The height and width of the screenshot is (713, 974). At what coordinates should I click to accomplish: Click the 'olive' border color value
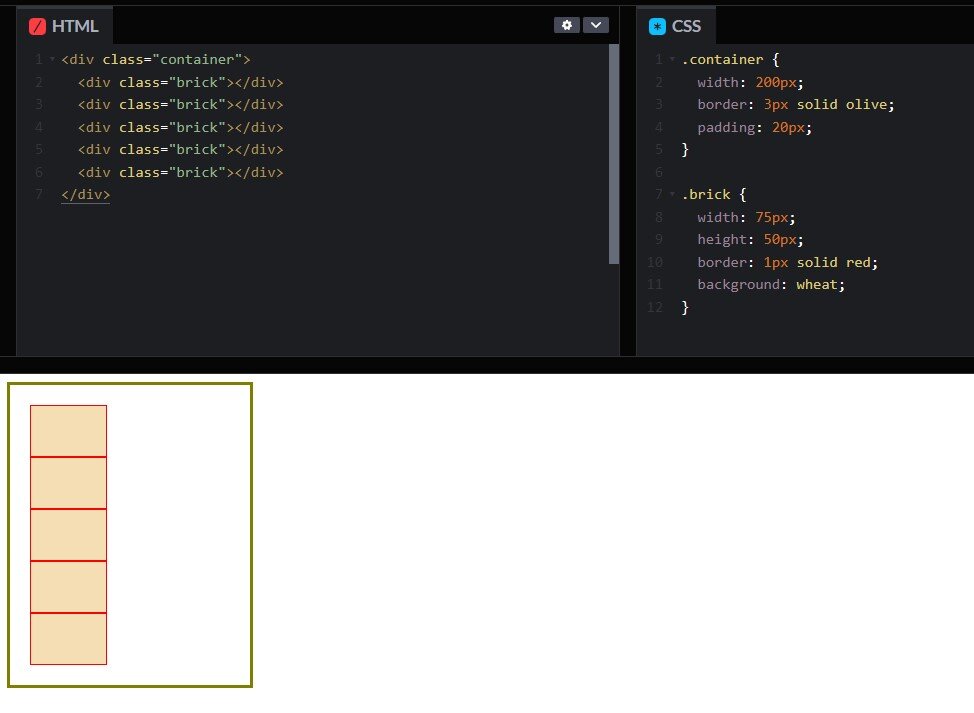point(866,104)
